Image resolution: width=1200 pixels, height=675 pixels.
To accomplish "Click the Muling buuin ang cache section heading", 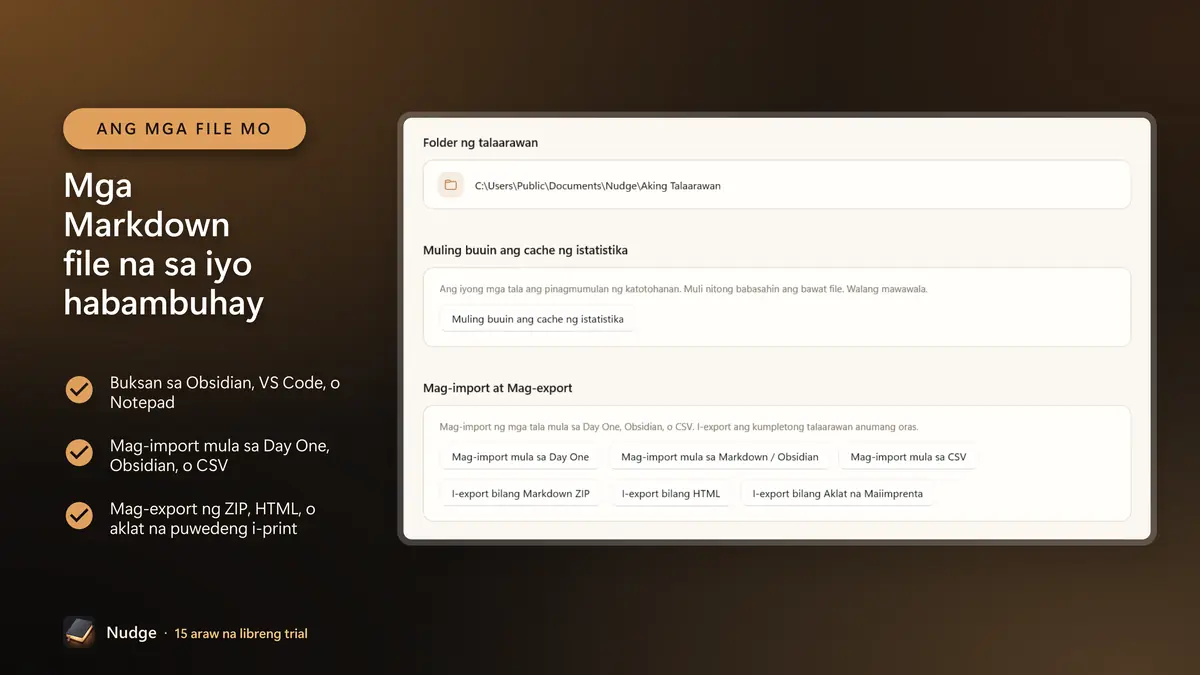I will point(526,250).
